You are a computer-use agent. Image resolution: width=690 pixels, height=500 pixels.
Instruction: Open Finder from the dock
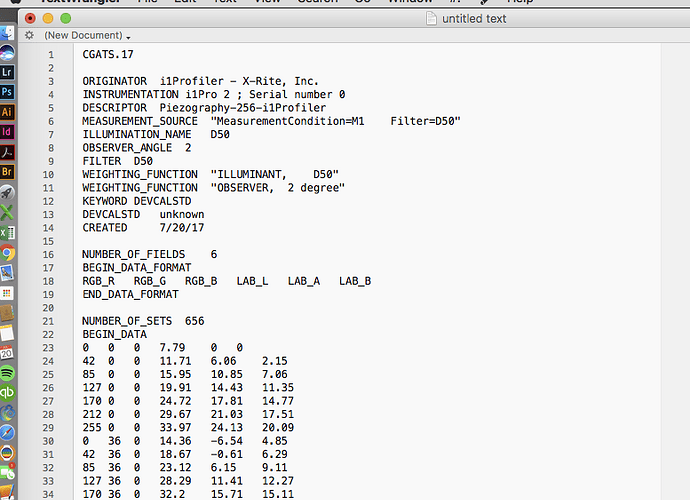coord(7,33)
